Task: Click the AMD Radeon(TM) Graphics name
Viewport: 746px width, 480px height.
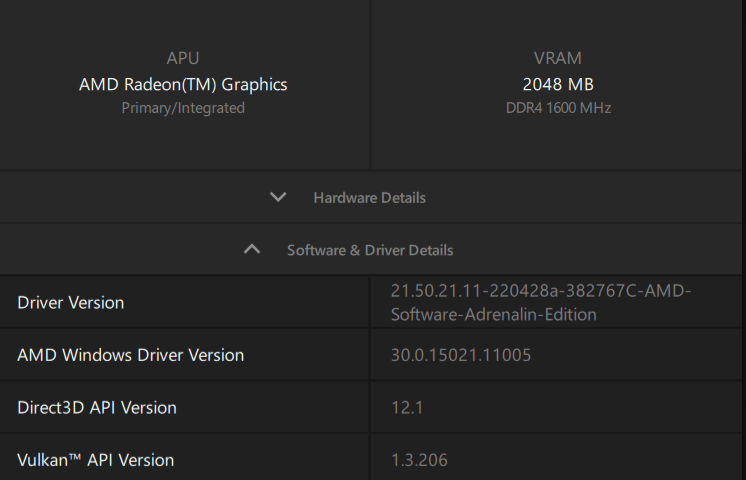Action: [x=183, y=84]
